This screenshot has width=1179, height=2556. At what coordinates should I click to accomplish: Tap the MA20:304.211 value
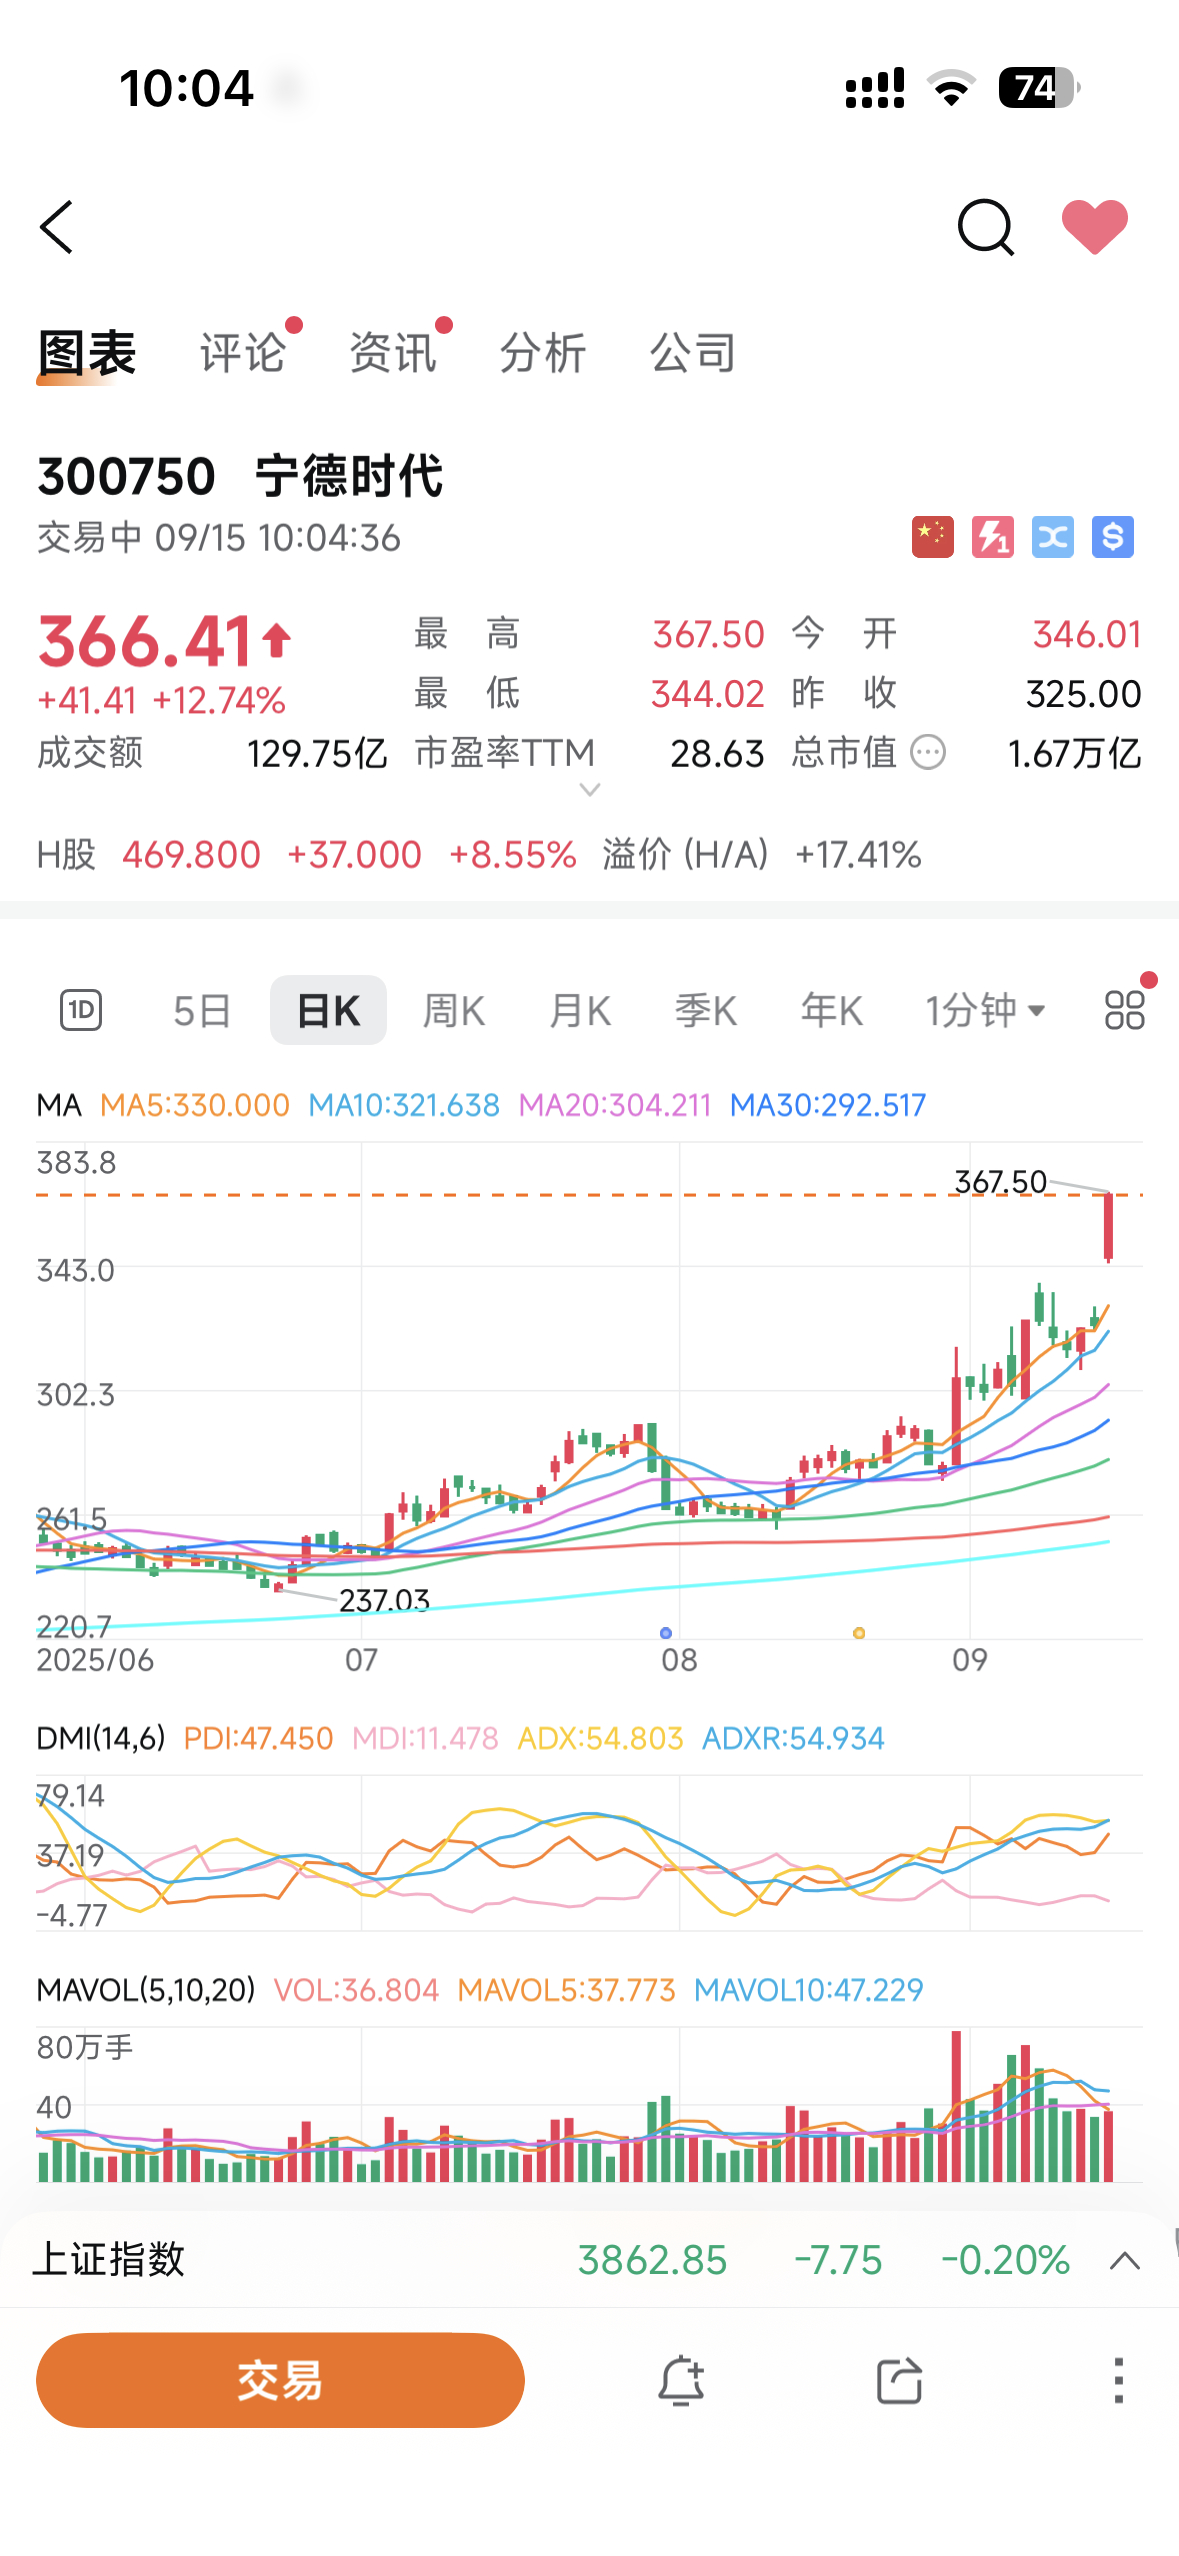[x=615, y=1105]
